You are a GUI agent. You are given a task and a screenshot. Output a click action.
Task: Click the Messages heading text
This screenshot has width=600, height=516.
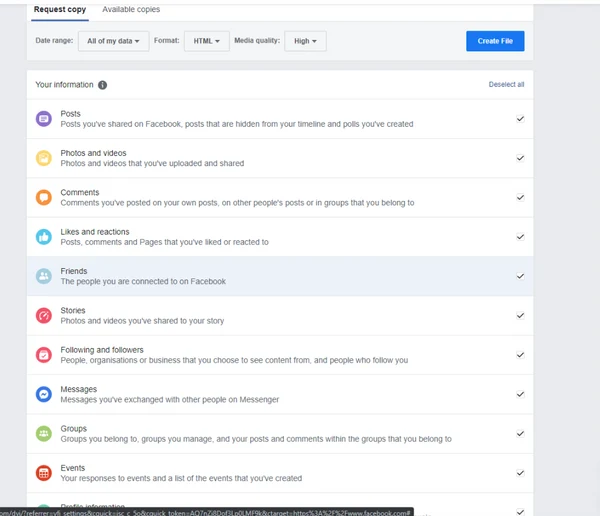(78, 389)
